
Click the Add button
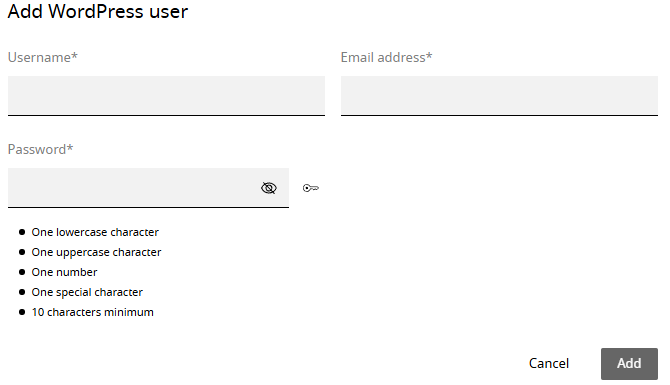pyautogui.click(x=629, y=364)
